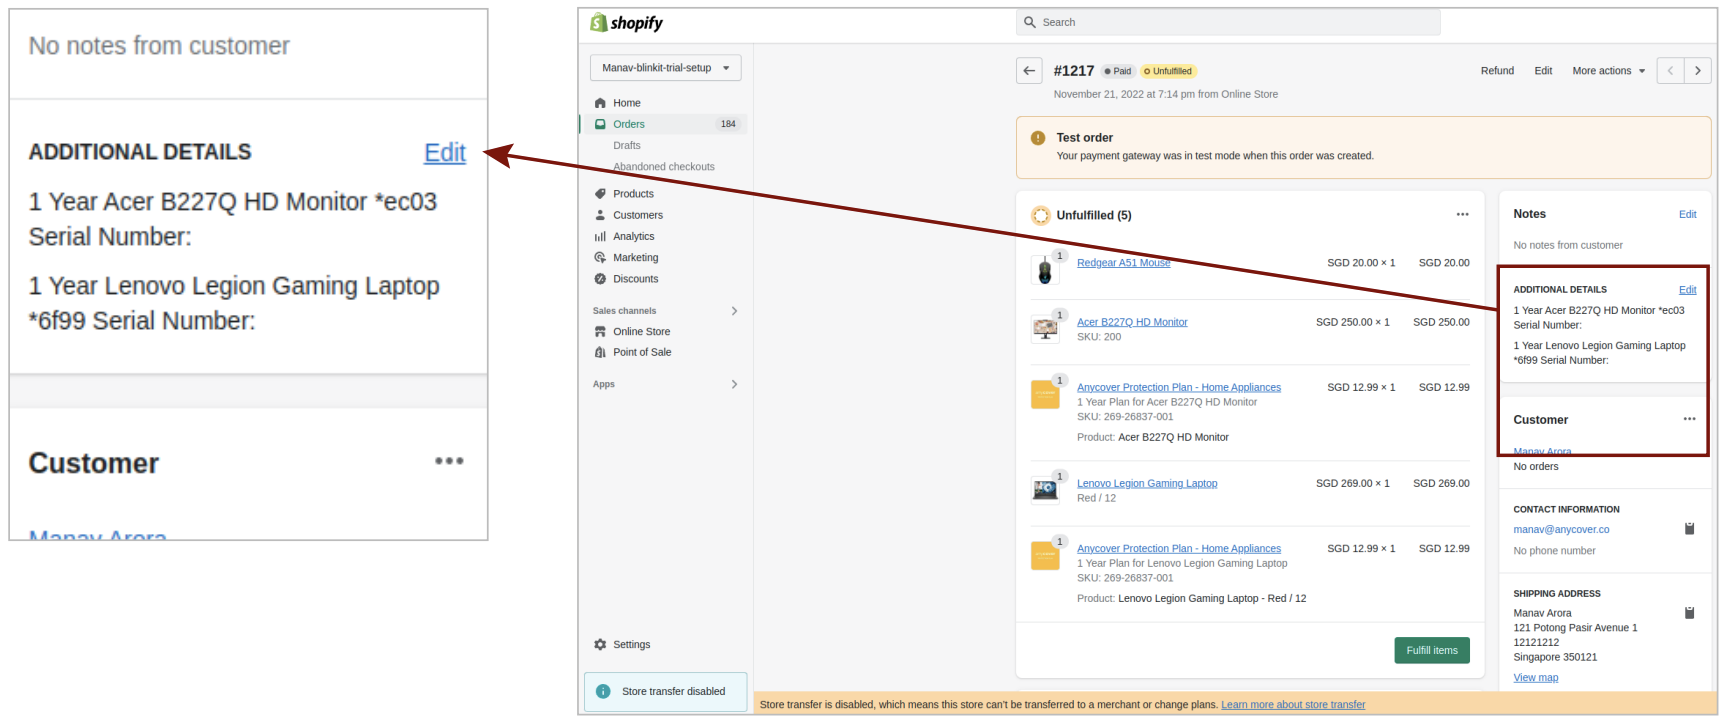Click the Fulfill items button
This screenshot has width=1727, height=722.
click(1432, 650)
